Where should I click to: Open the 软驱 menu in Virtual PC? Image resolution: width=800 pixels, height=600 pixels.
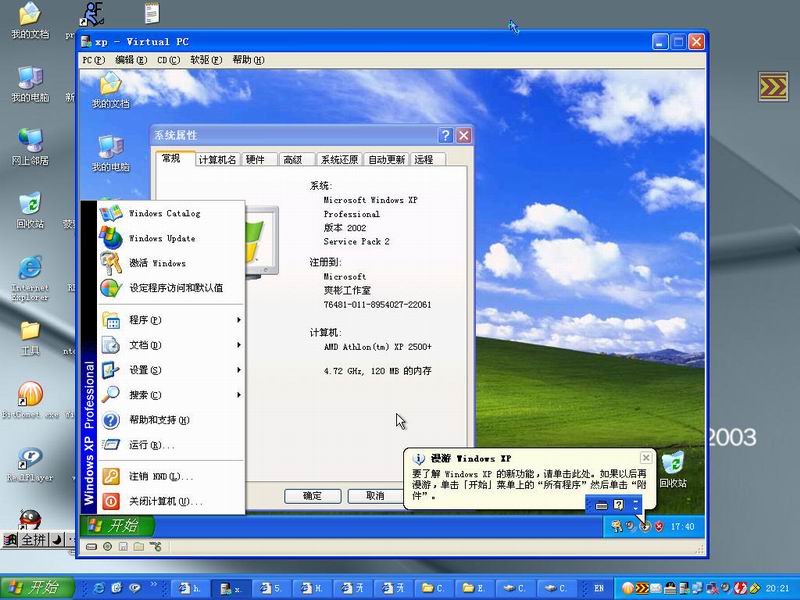click(206, 60)
